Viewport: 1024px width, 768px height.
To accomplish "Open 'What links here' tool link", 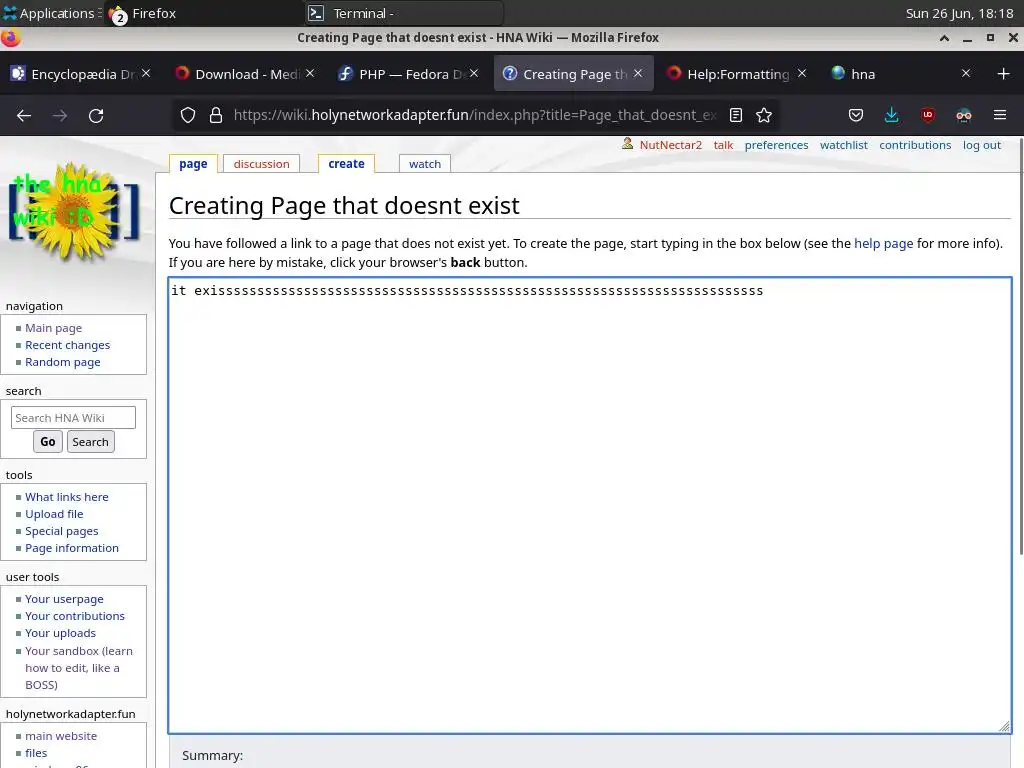I will coord(67,497).
